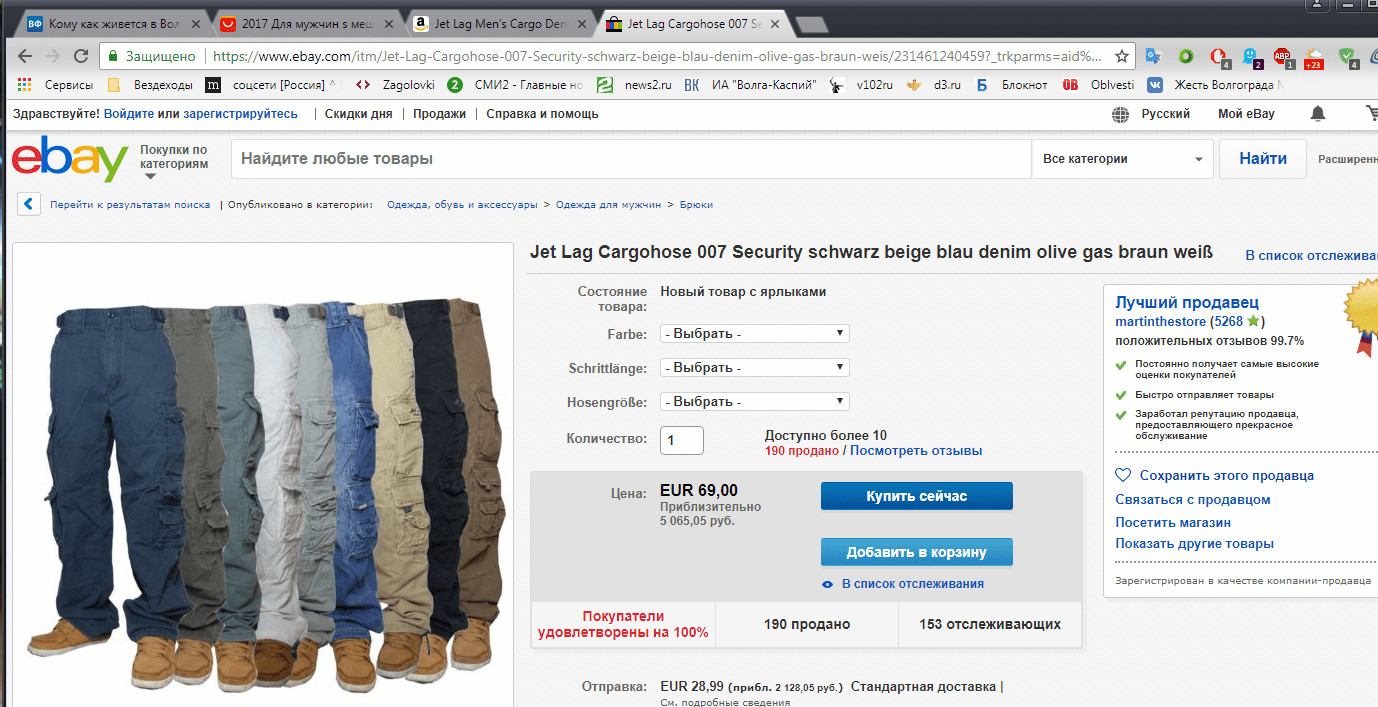The image size is (1378, 707).
Task: Open the ИА Волга-Каспий bookmark
Action: pyautogui.click(x=750, y=85)
